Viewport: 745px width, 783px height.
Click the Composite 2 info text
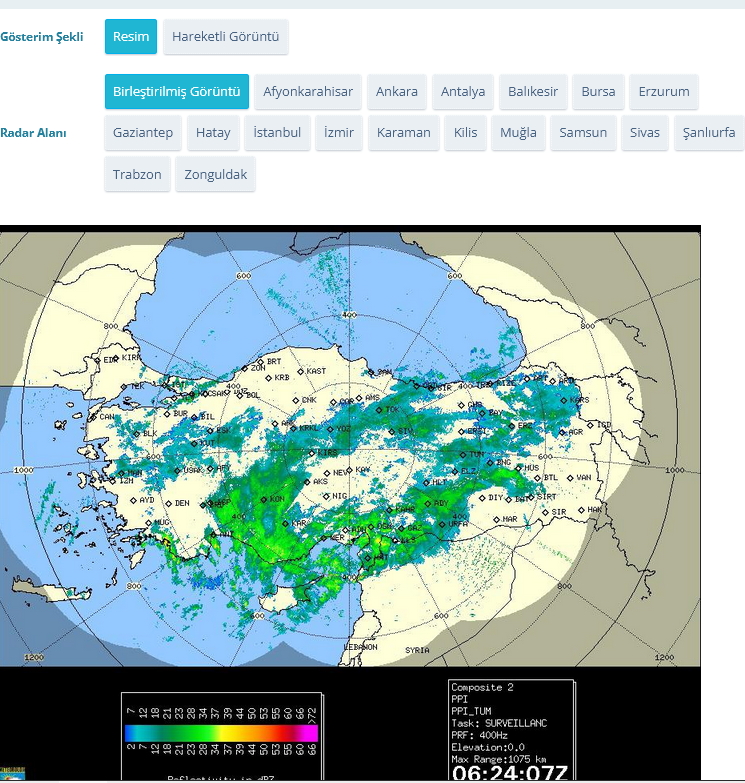point(482,687)
